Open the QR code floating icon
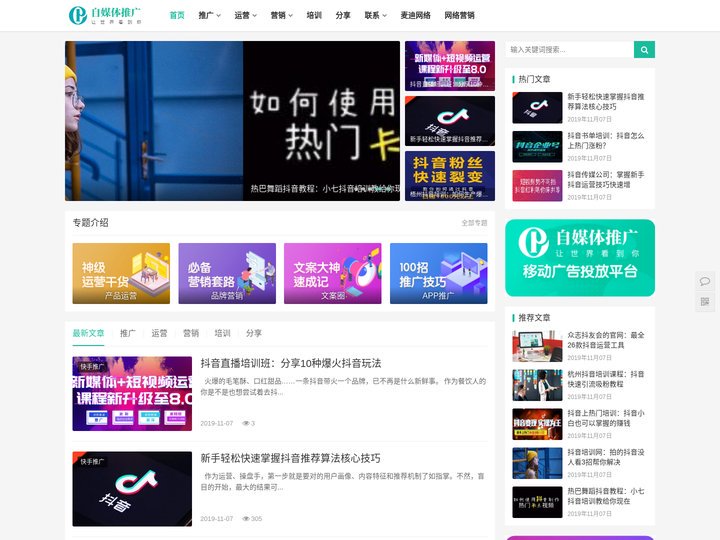The image size is (720, 540). click(x=705, y=302)
